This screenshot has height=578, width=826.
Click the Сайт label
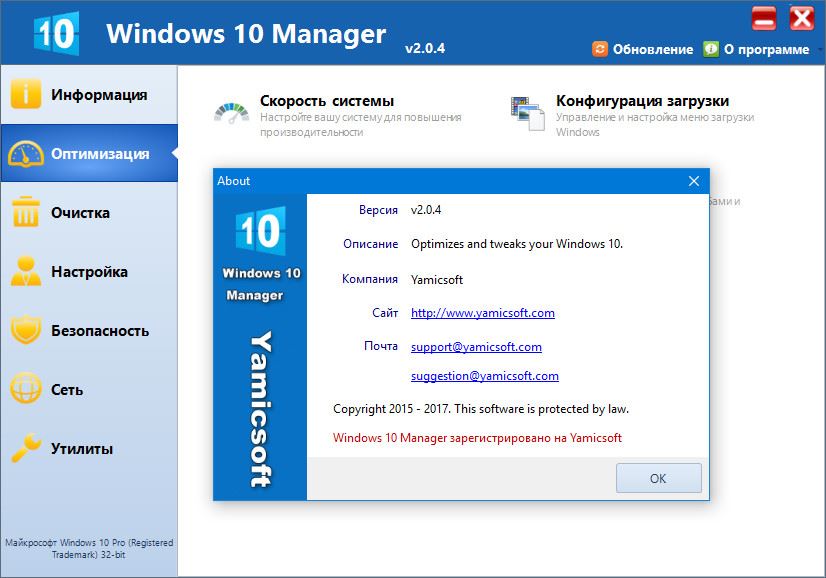click(385, 313)
